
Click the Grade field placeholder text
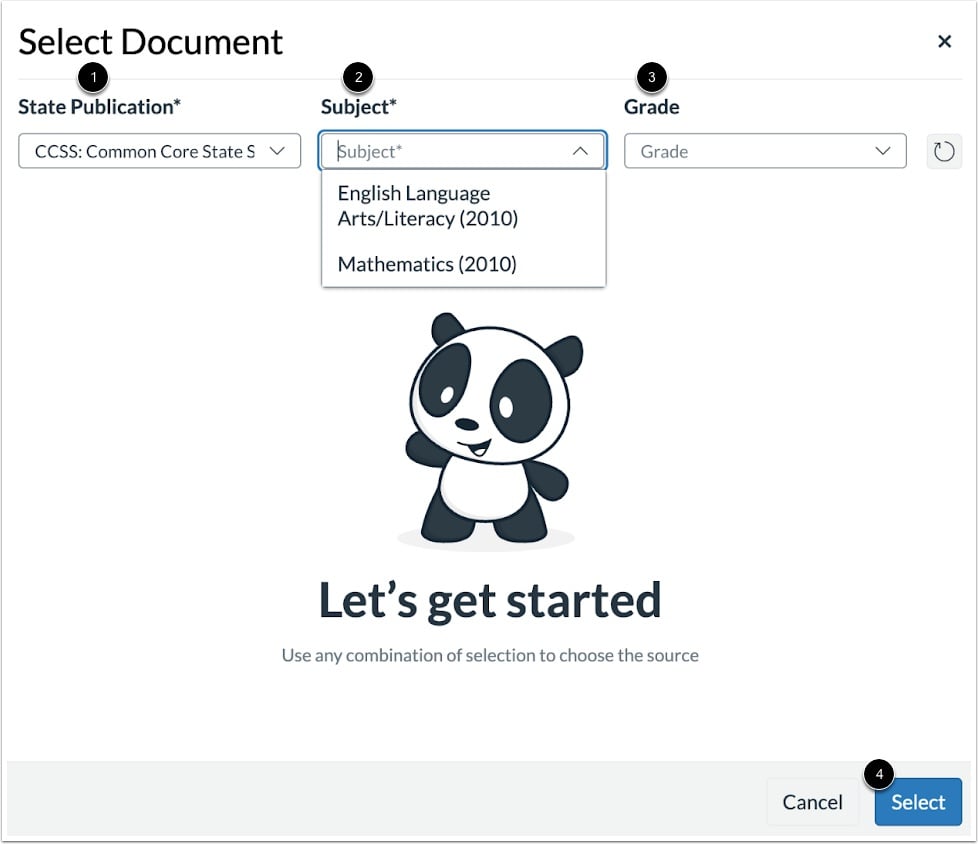pos(666,151)
